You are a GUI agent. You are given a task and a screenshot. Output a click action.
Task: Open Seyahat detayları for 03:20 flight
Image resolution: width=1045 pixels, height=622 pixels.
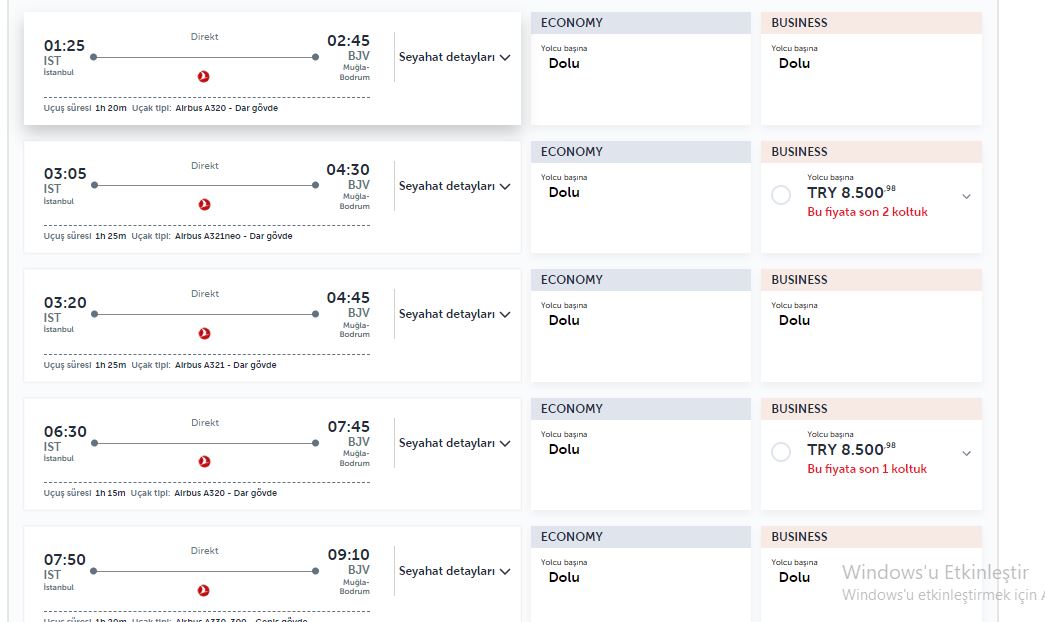pyautogui.click(x=455, y=314)
